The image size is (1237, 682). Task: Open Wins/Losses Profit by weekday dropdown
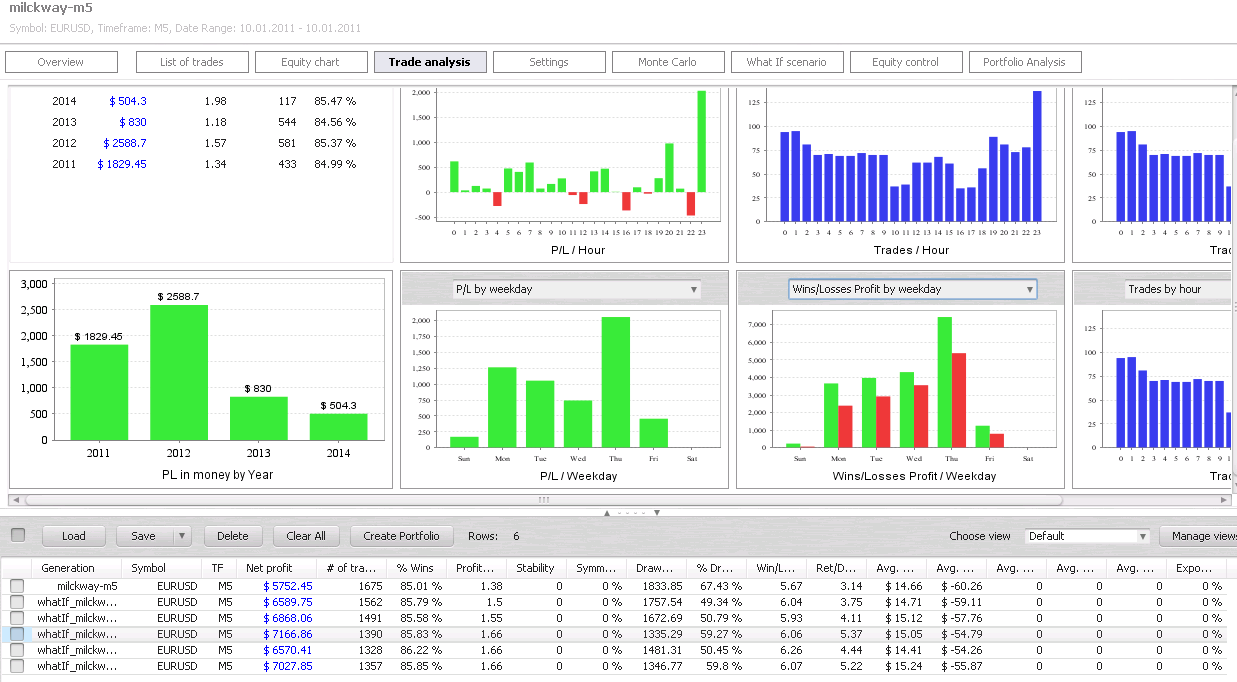[x=911, y=289]
